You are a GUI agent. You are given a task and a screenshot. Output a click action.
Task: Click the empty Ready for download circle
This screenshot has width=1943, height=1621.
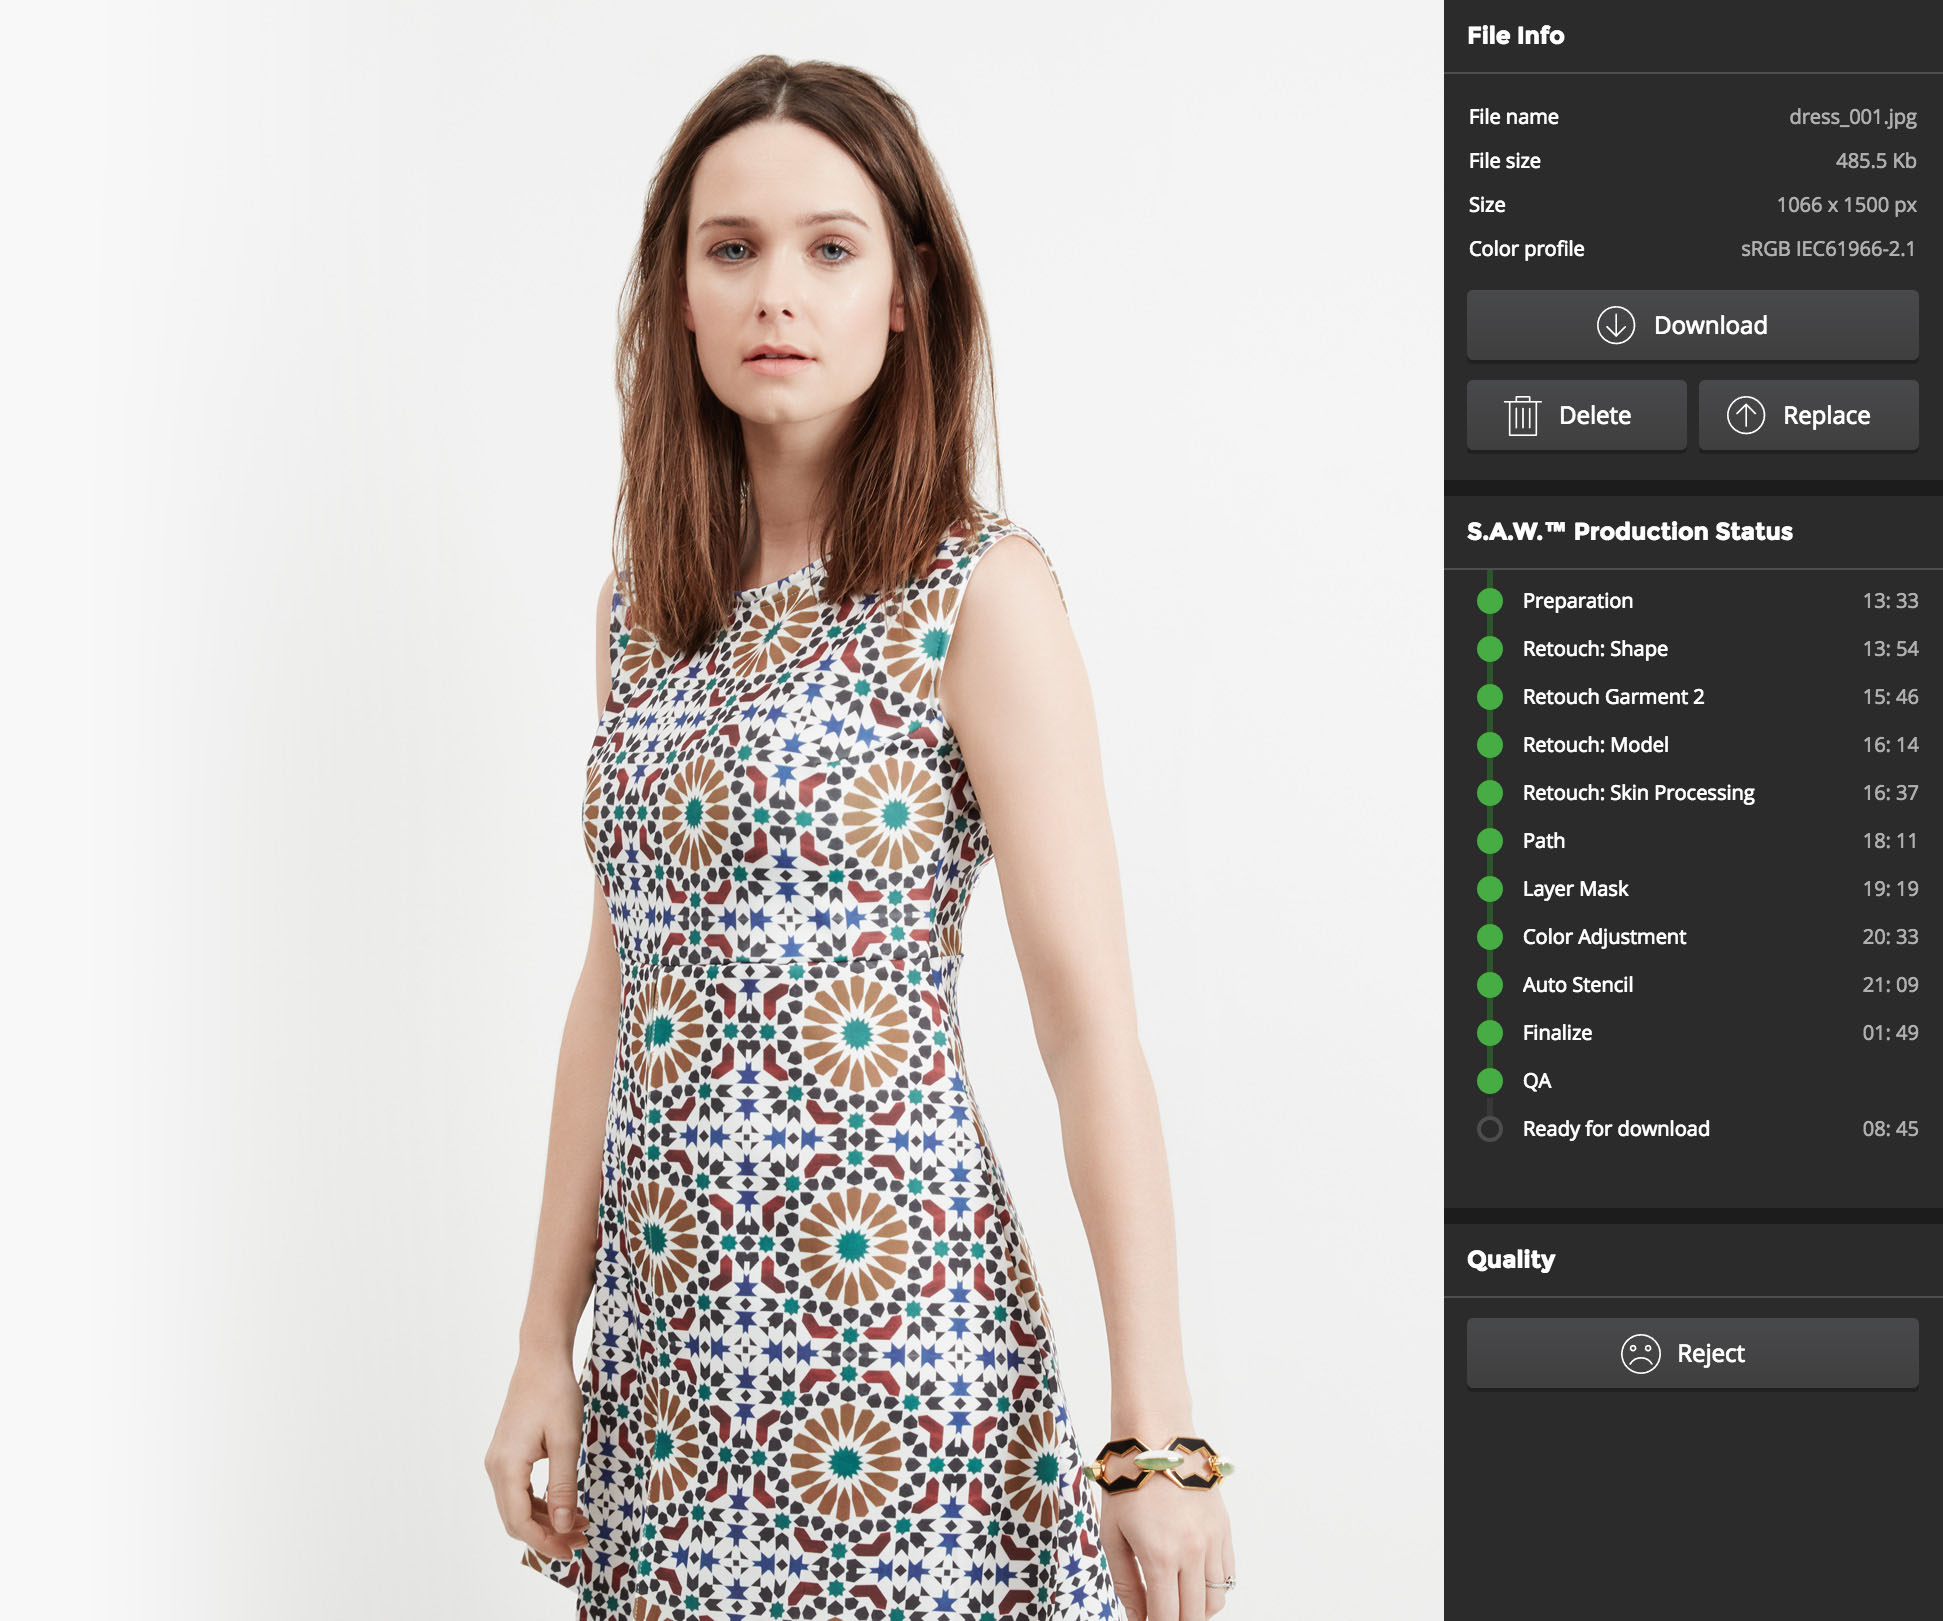1490,1129
